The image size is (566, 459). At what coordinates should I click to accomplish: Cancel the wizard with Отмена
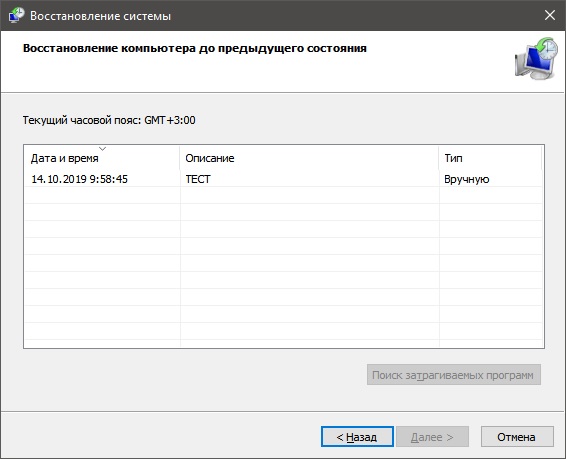point(517,437)
